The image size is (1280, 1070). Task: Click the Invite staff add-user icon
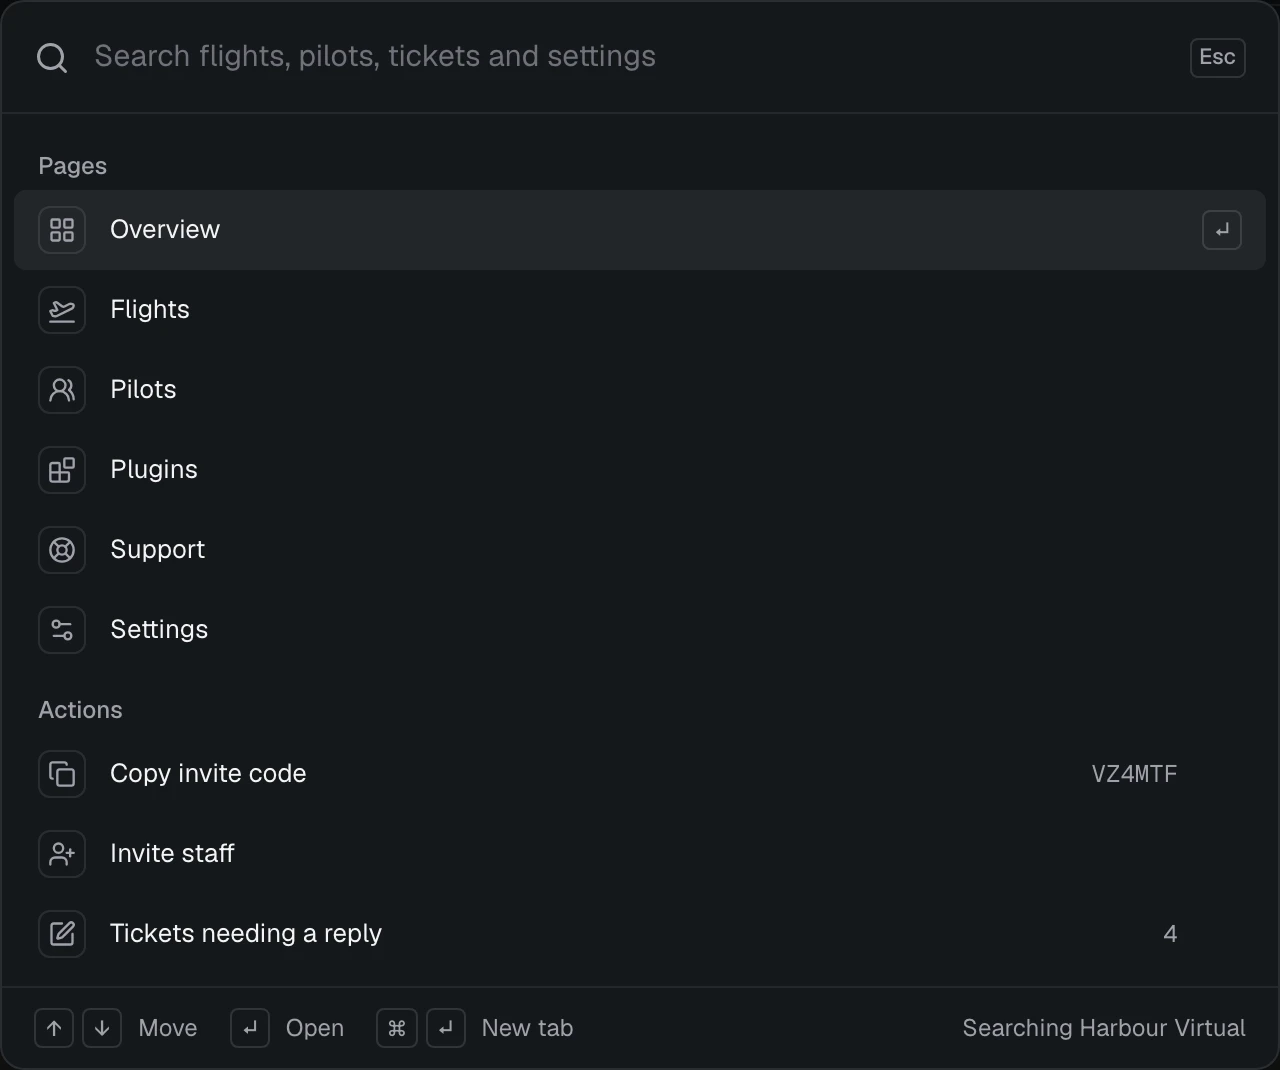coord(62,854)
